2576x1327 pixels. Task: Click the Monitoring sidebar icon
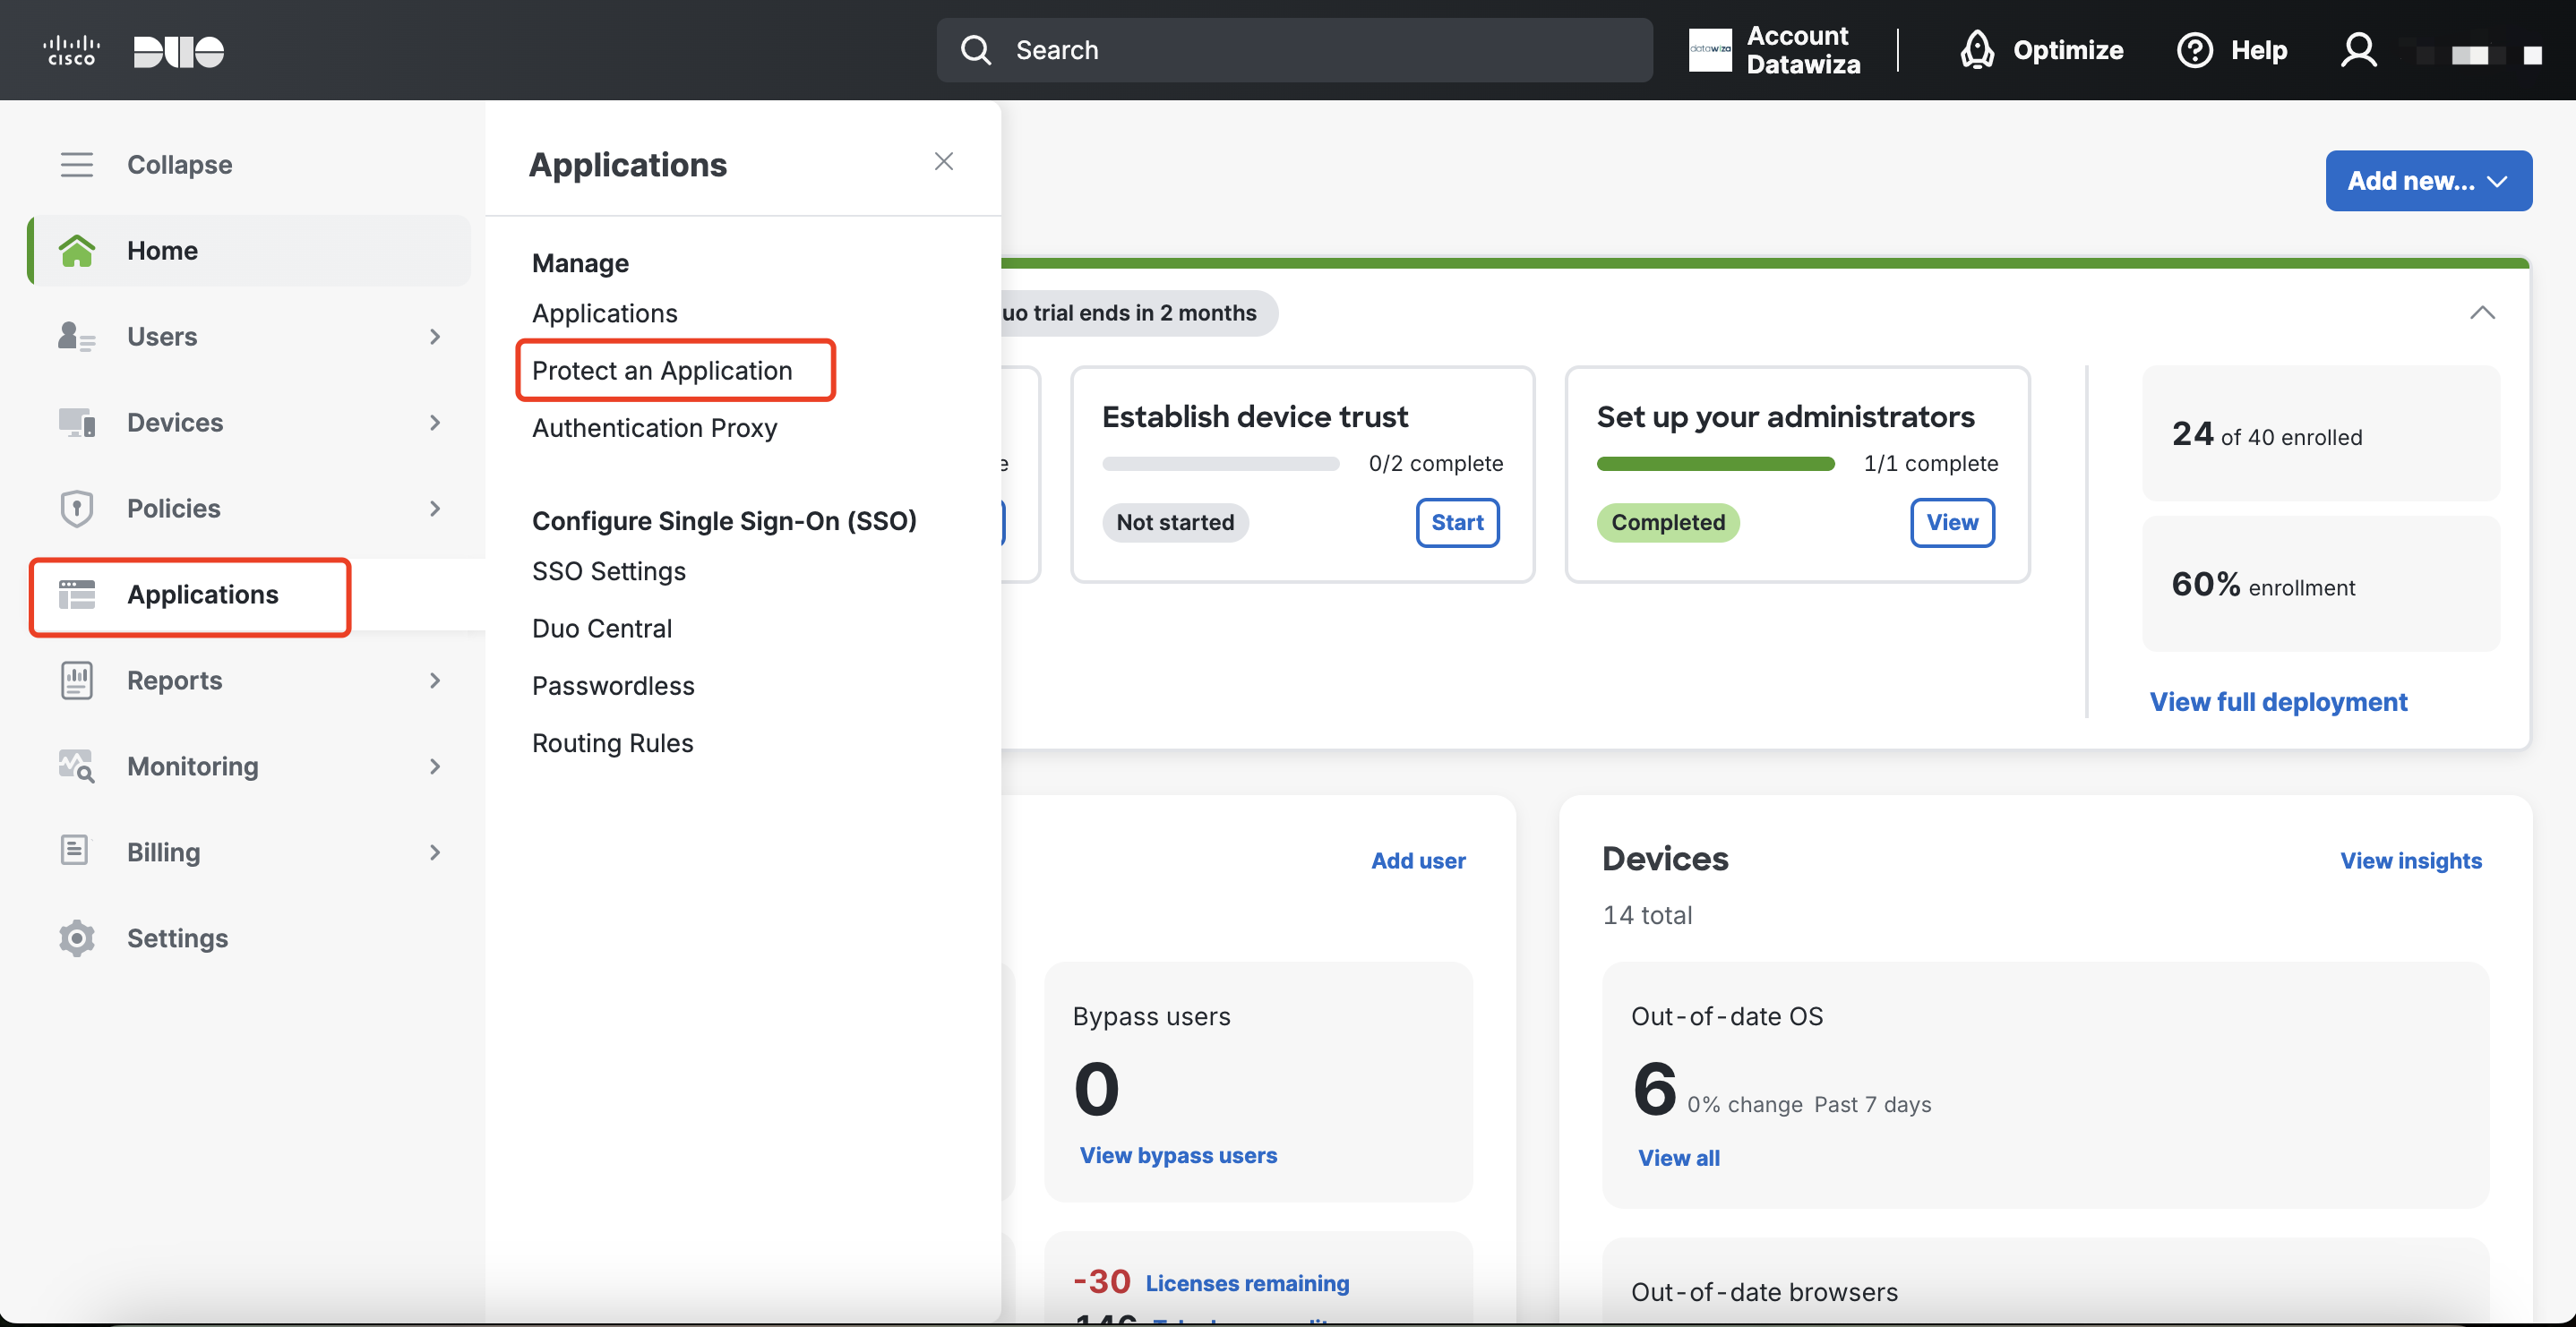click(77, 766)
